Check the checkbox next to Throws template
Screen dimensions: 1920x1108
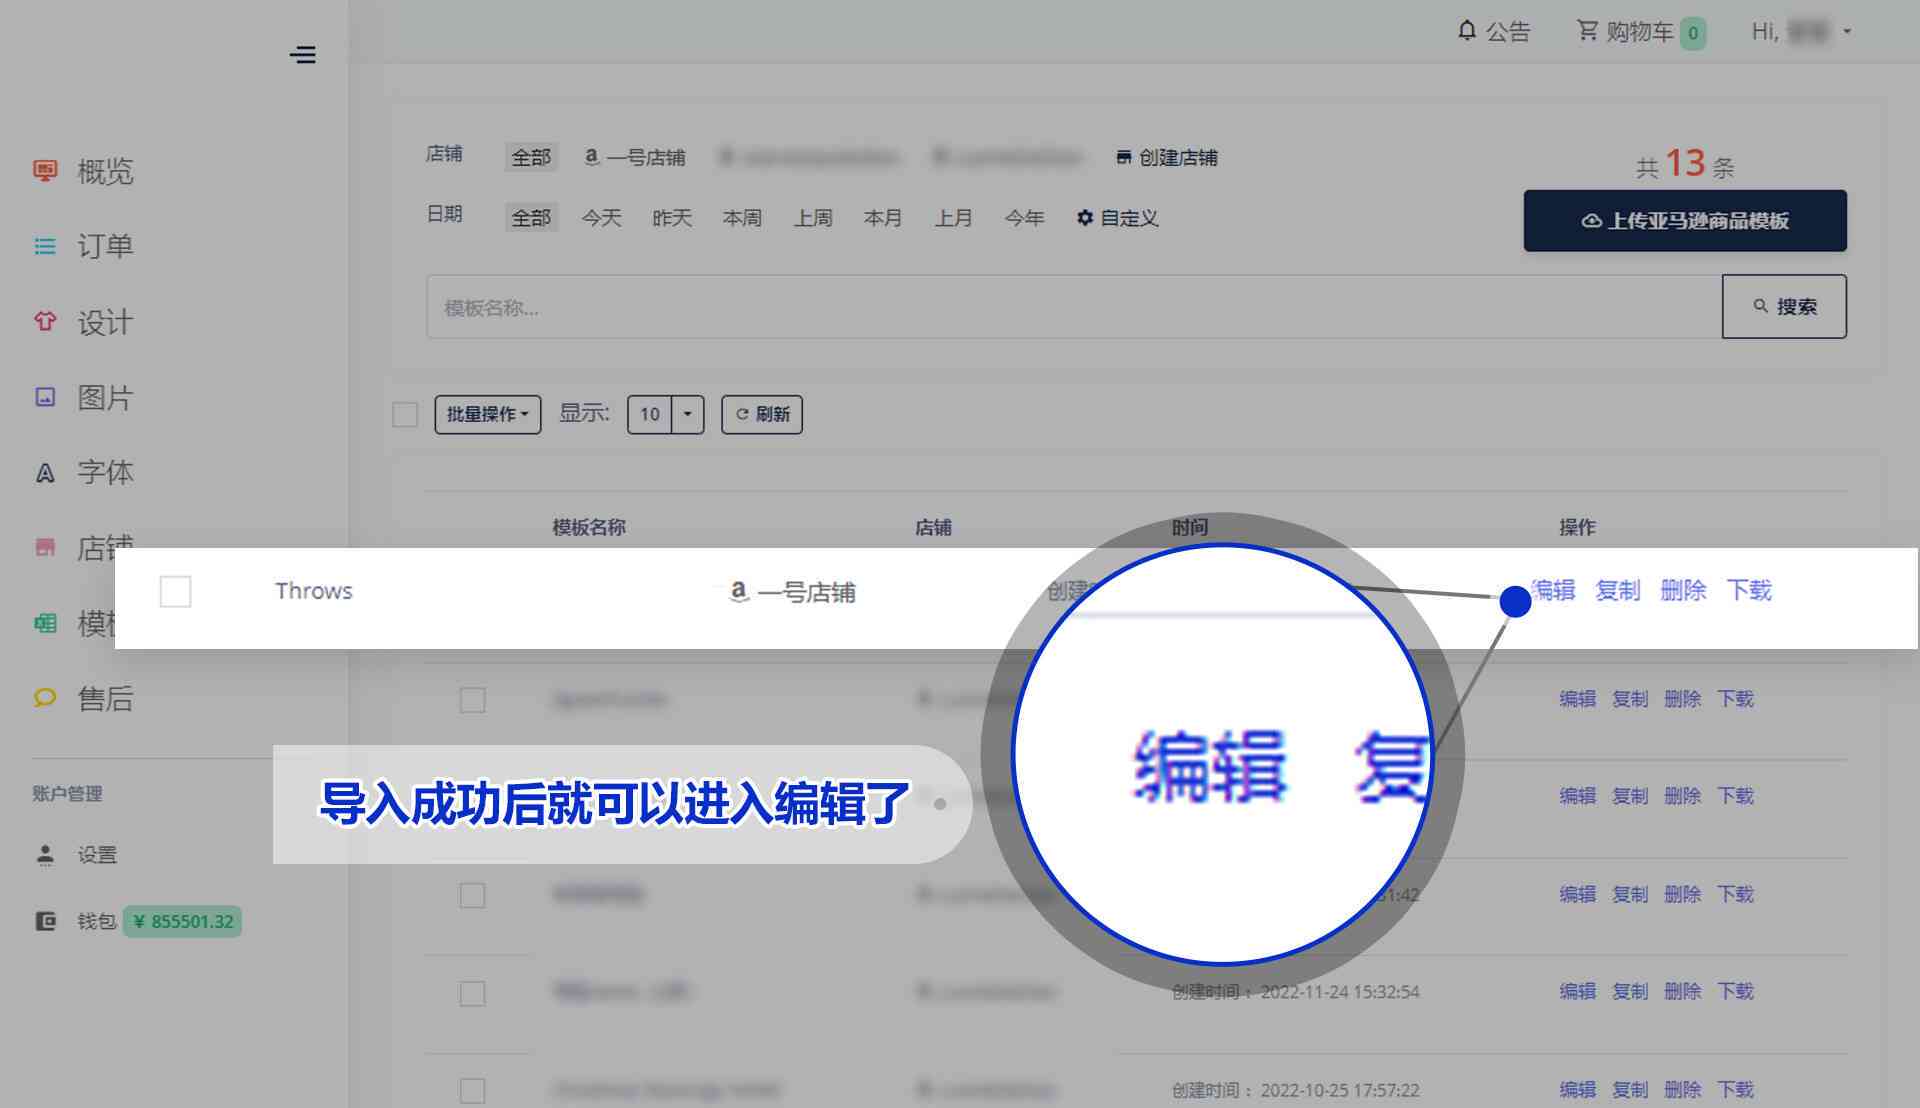tap(173, 590)
